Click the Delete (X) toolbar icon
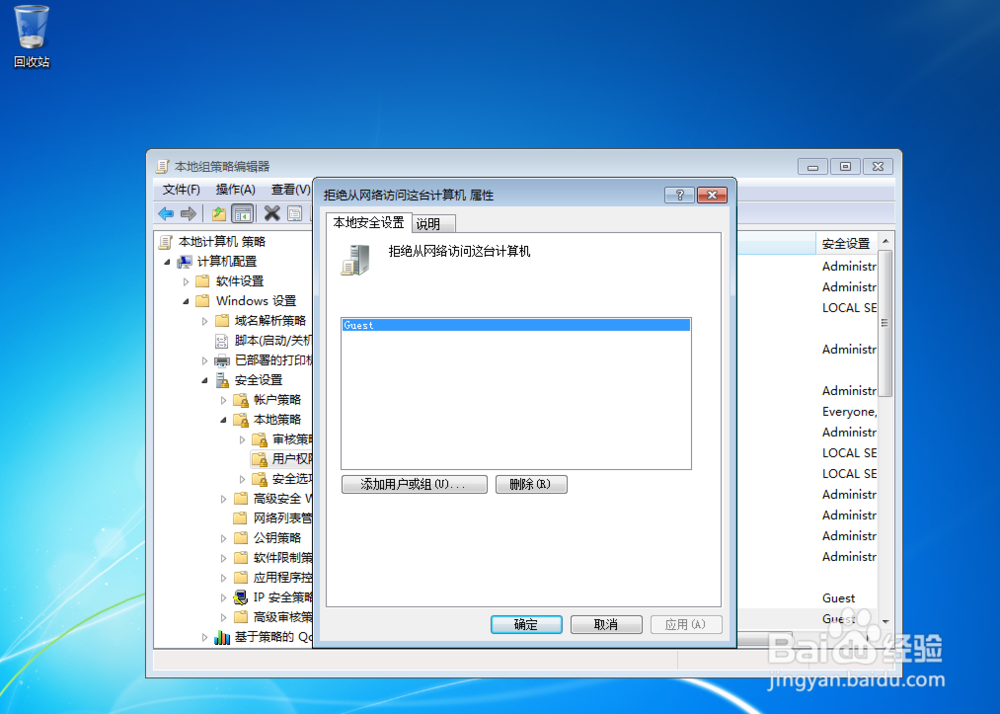 271,213
